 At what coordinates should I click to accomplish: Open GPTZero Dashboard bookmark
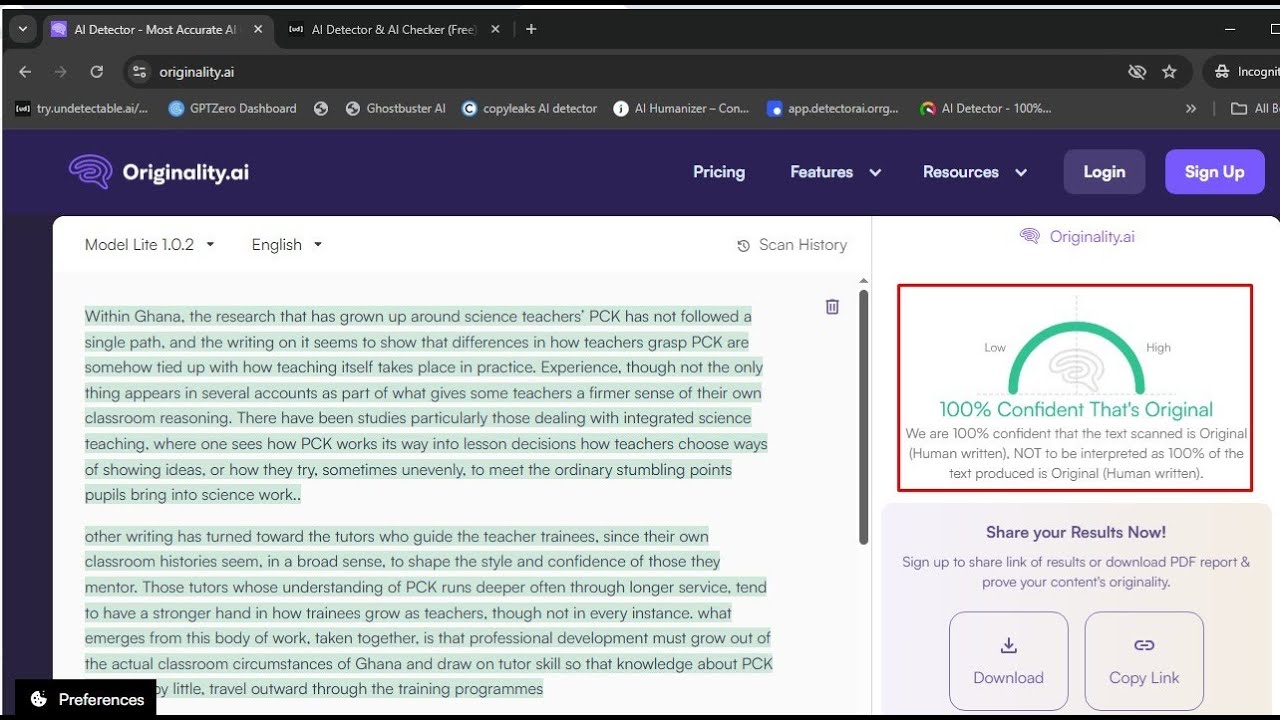click(233, 108)
